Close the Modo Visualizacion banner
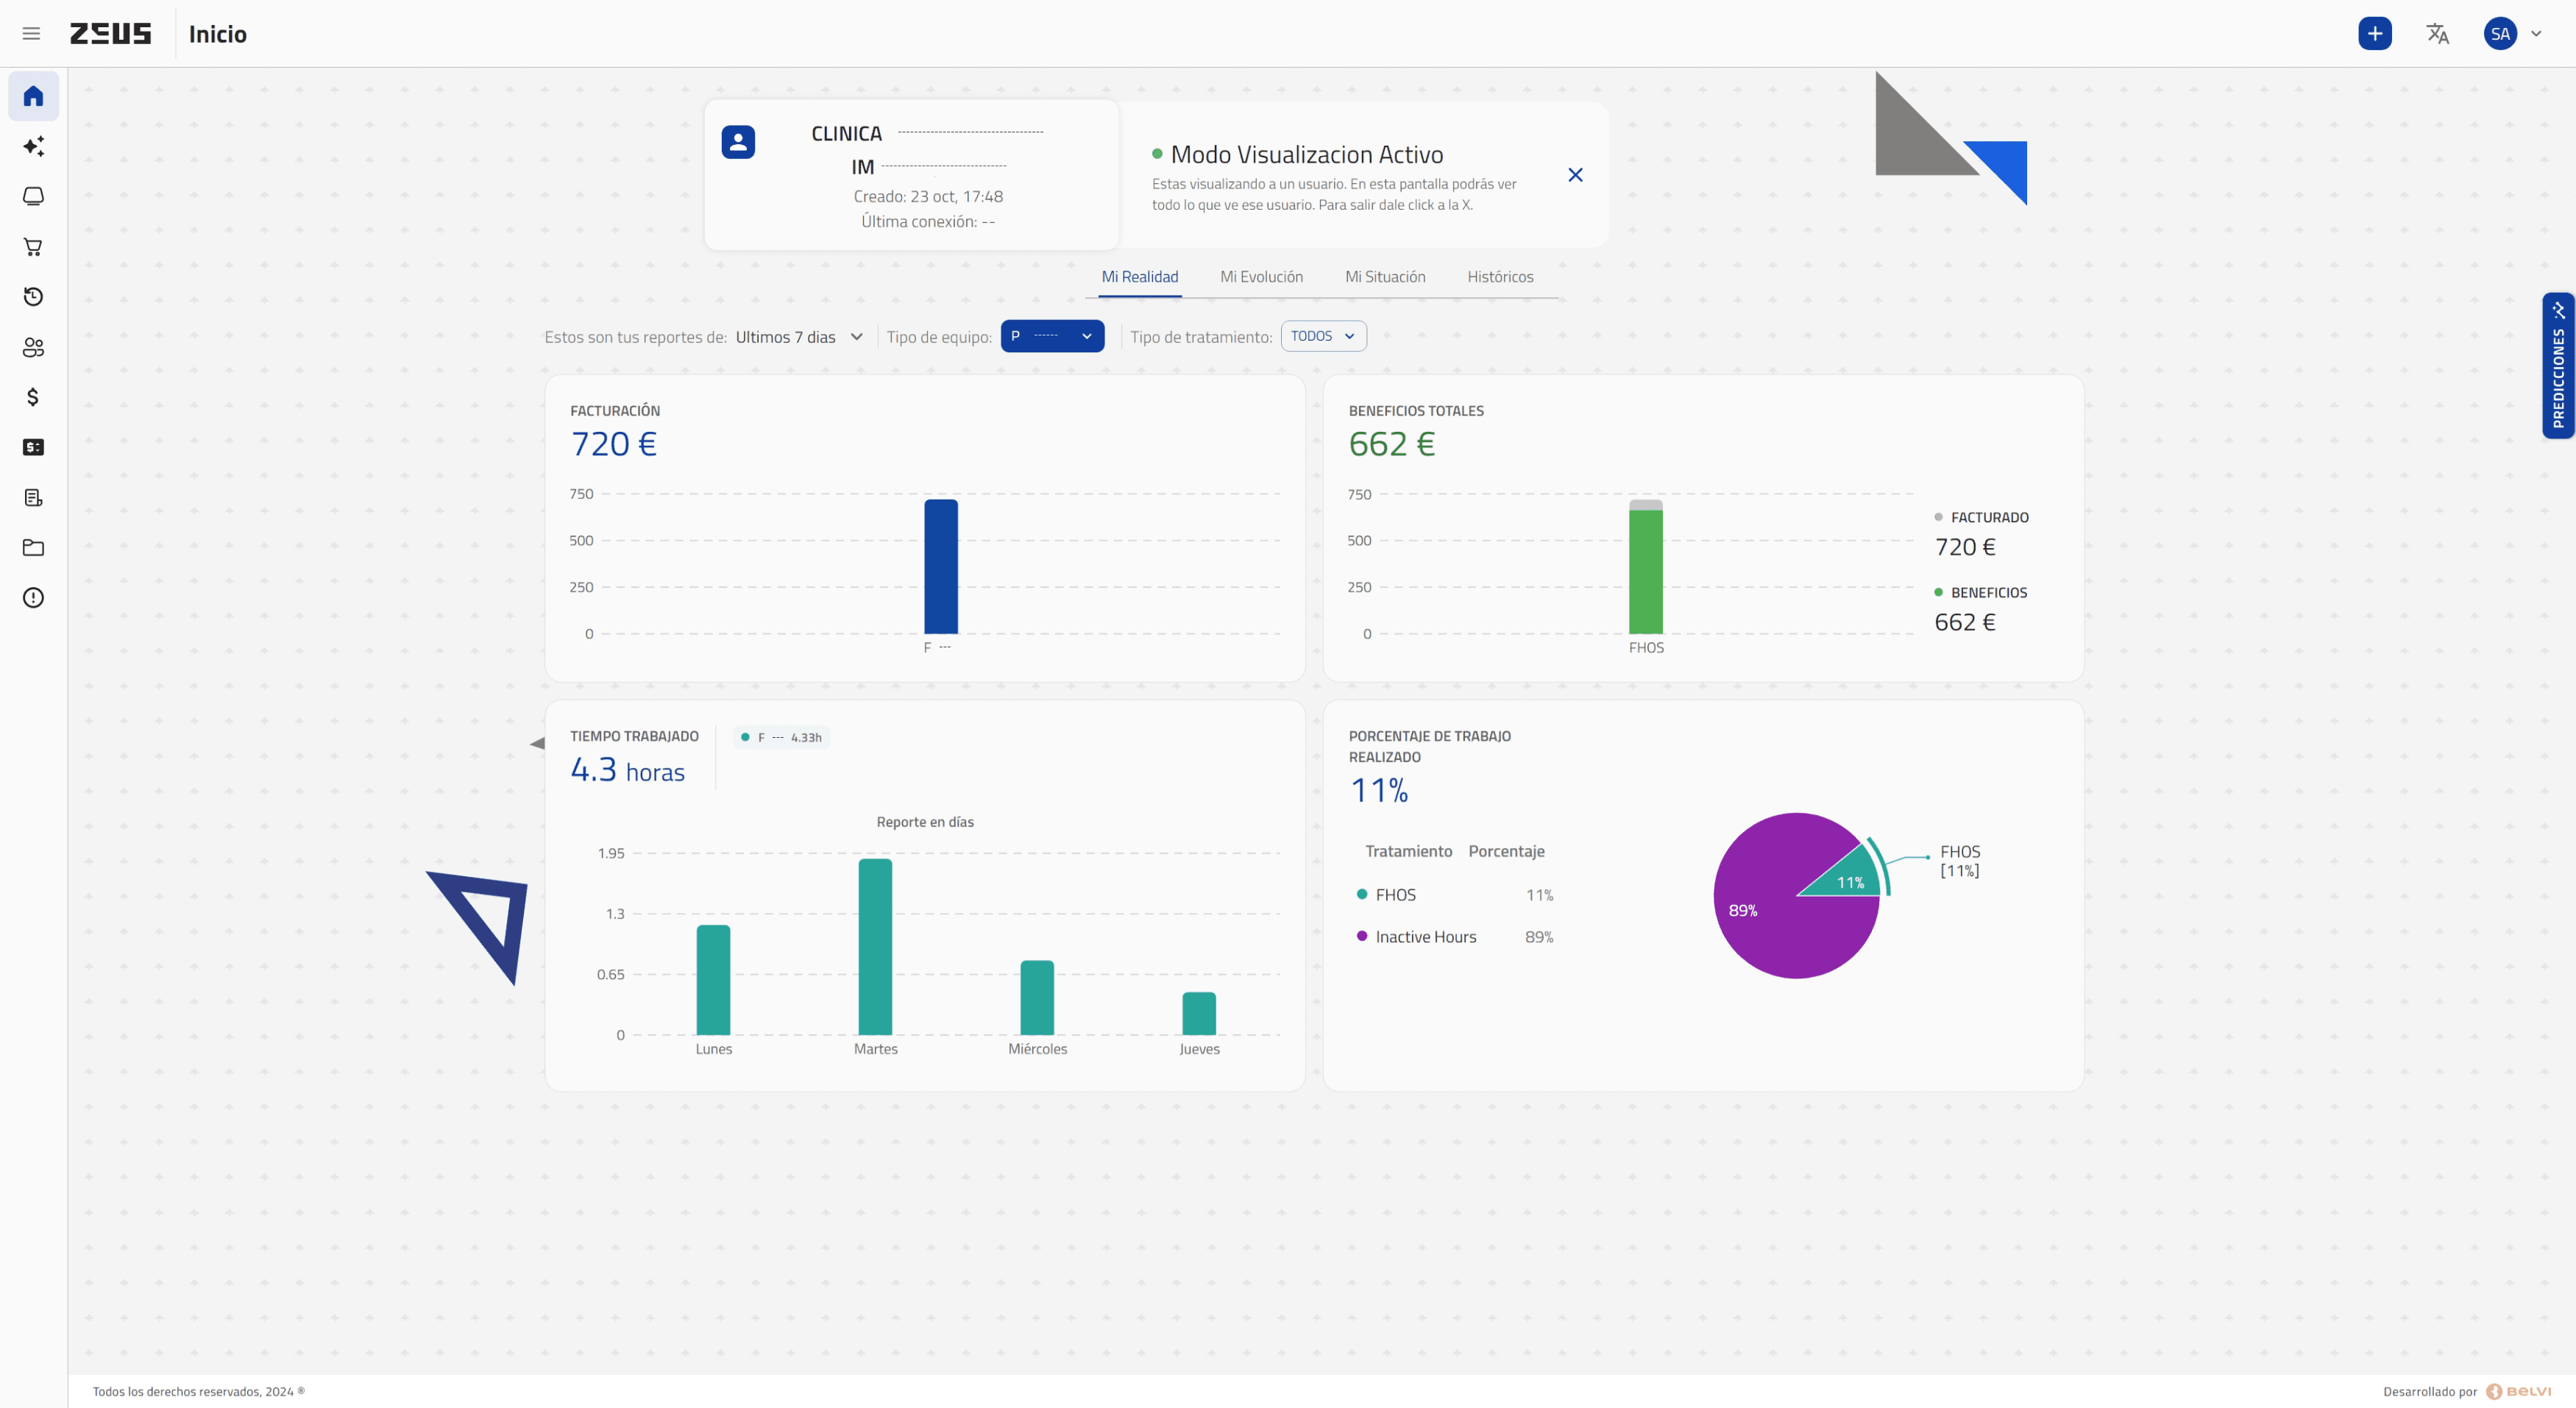Image resolution: width=2576 pixels, height=1408 pixels. (1575, 175)
